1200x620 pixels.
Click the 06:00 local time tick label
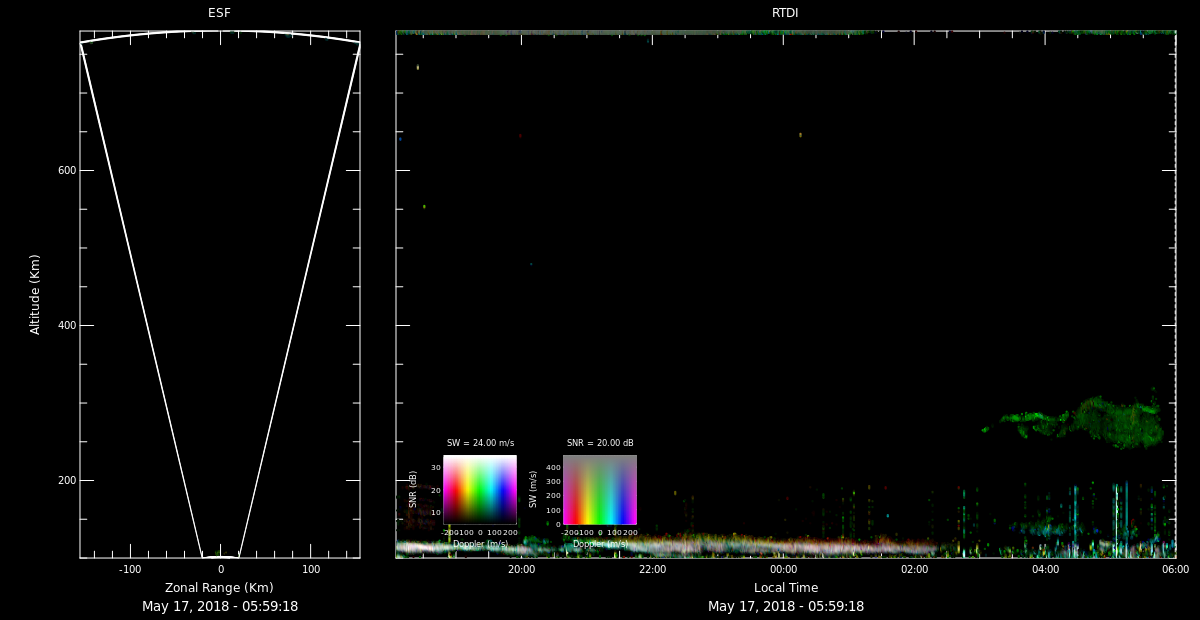click(1175, 569)
